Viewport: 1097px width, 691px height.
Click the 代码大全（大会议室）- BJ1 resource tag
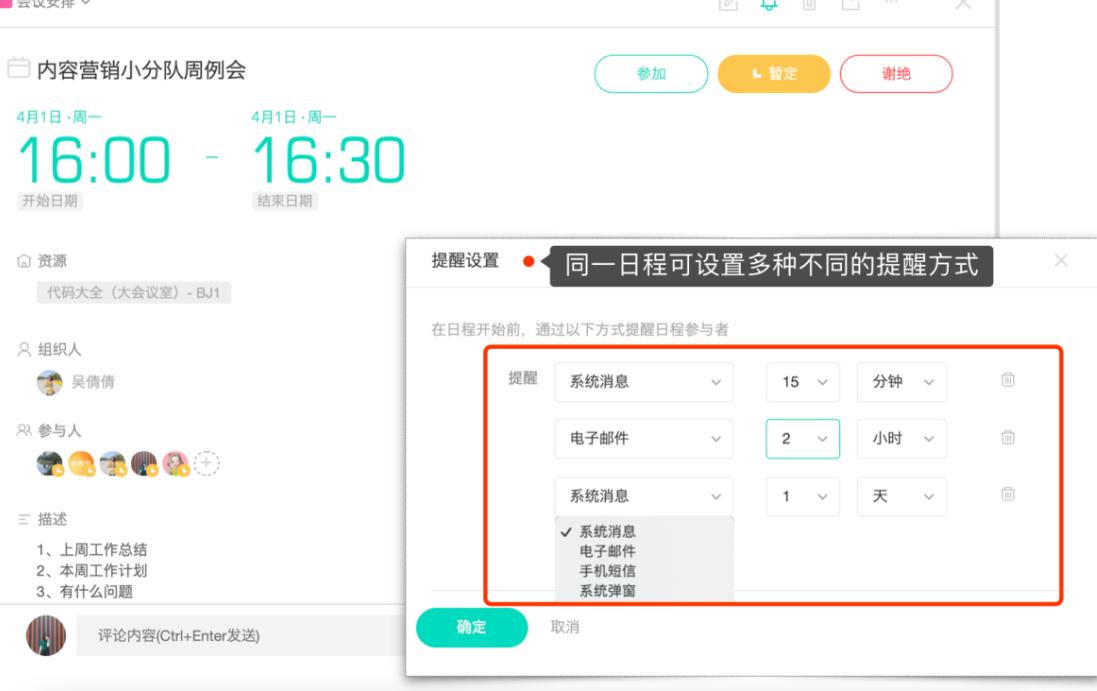click(x=134, y=292)
